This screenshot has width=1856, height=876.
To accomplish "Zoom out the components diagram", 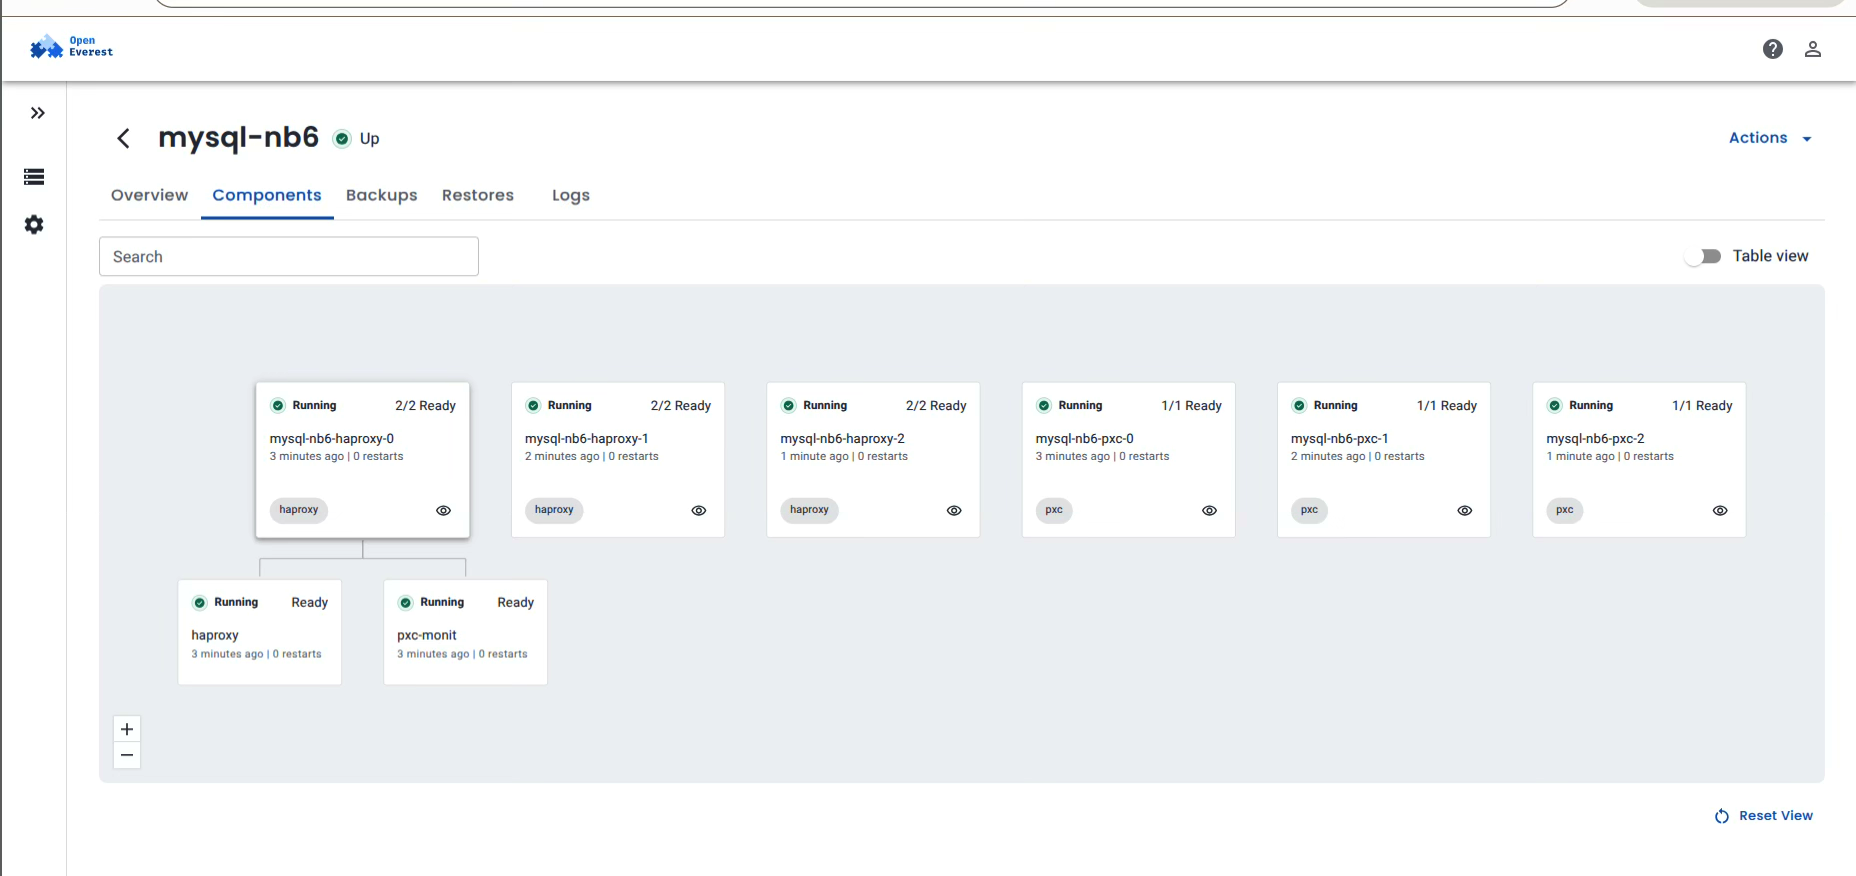I will click(127, 755).
